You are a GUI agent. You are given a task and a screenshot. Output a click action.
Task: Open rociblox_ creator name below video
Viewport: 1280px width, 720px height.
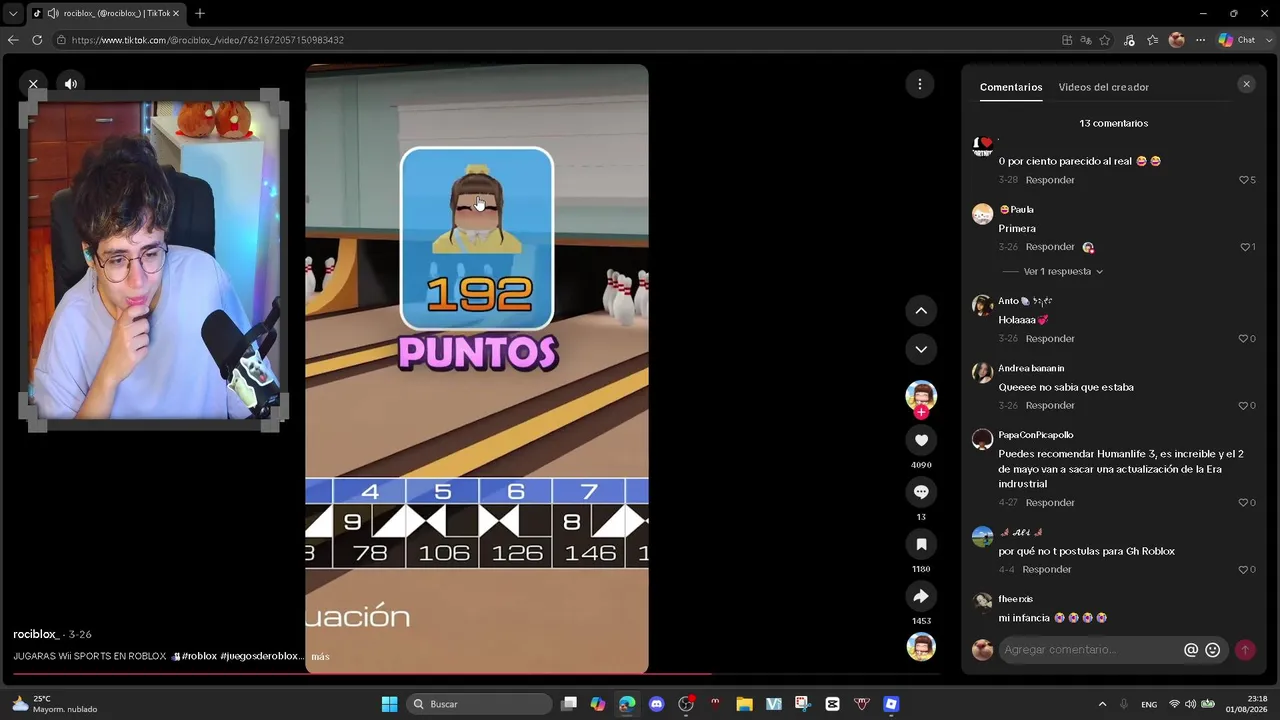tap(36, 634)
